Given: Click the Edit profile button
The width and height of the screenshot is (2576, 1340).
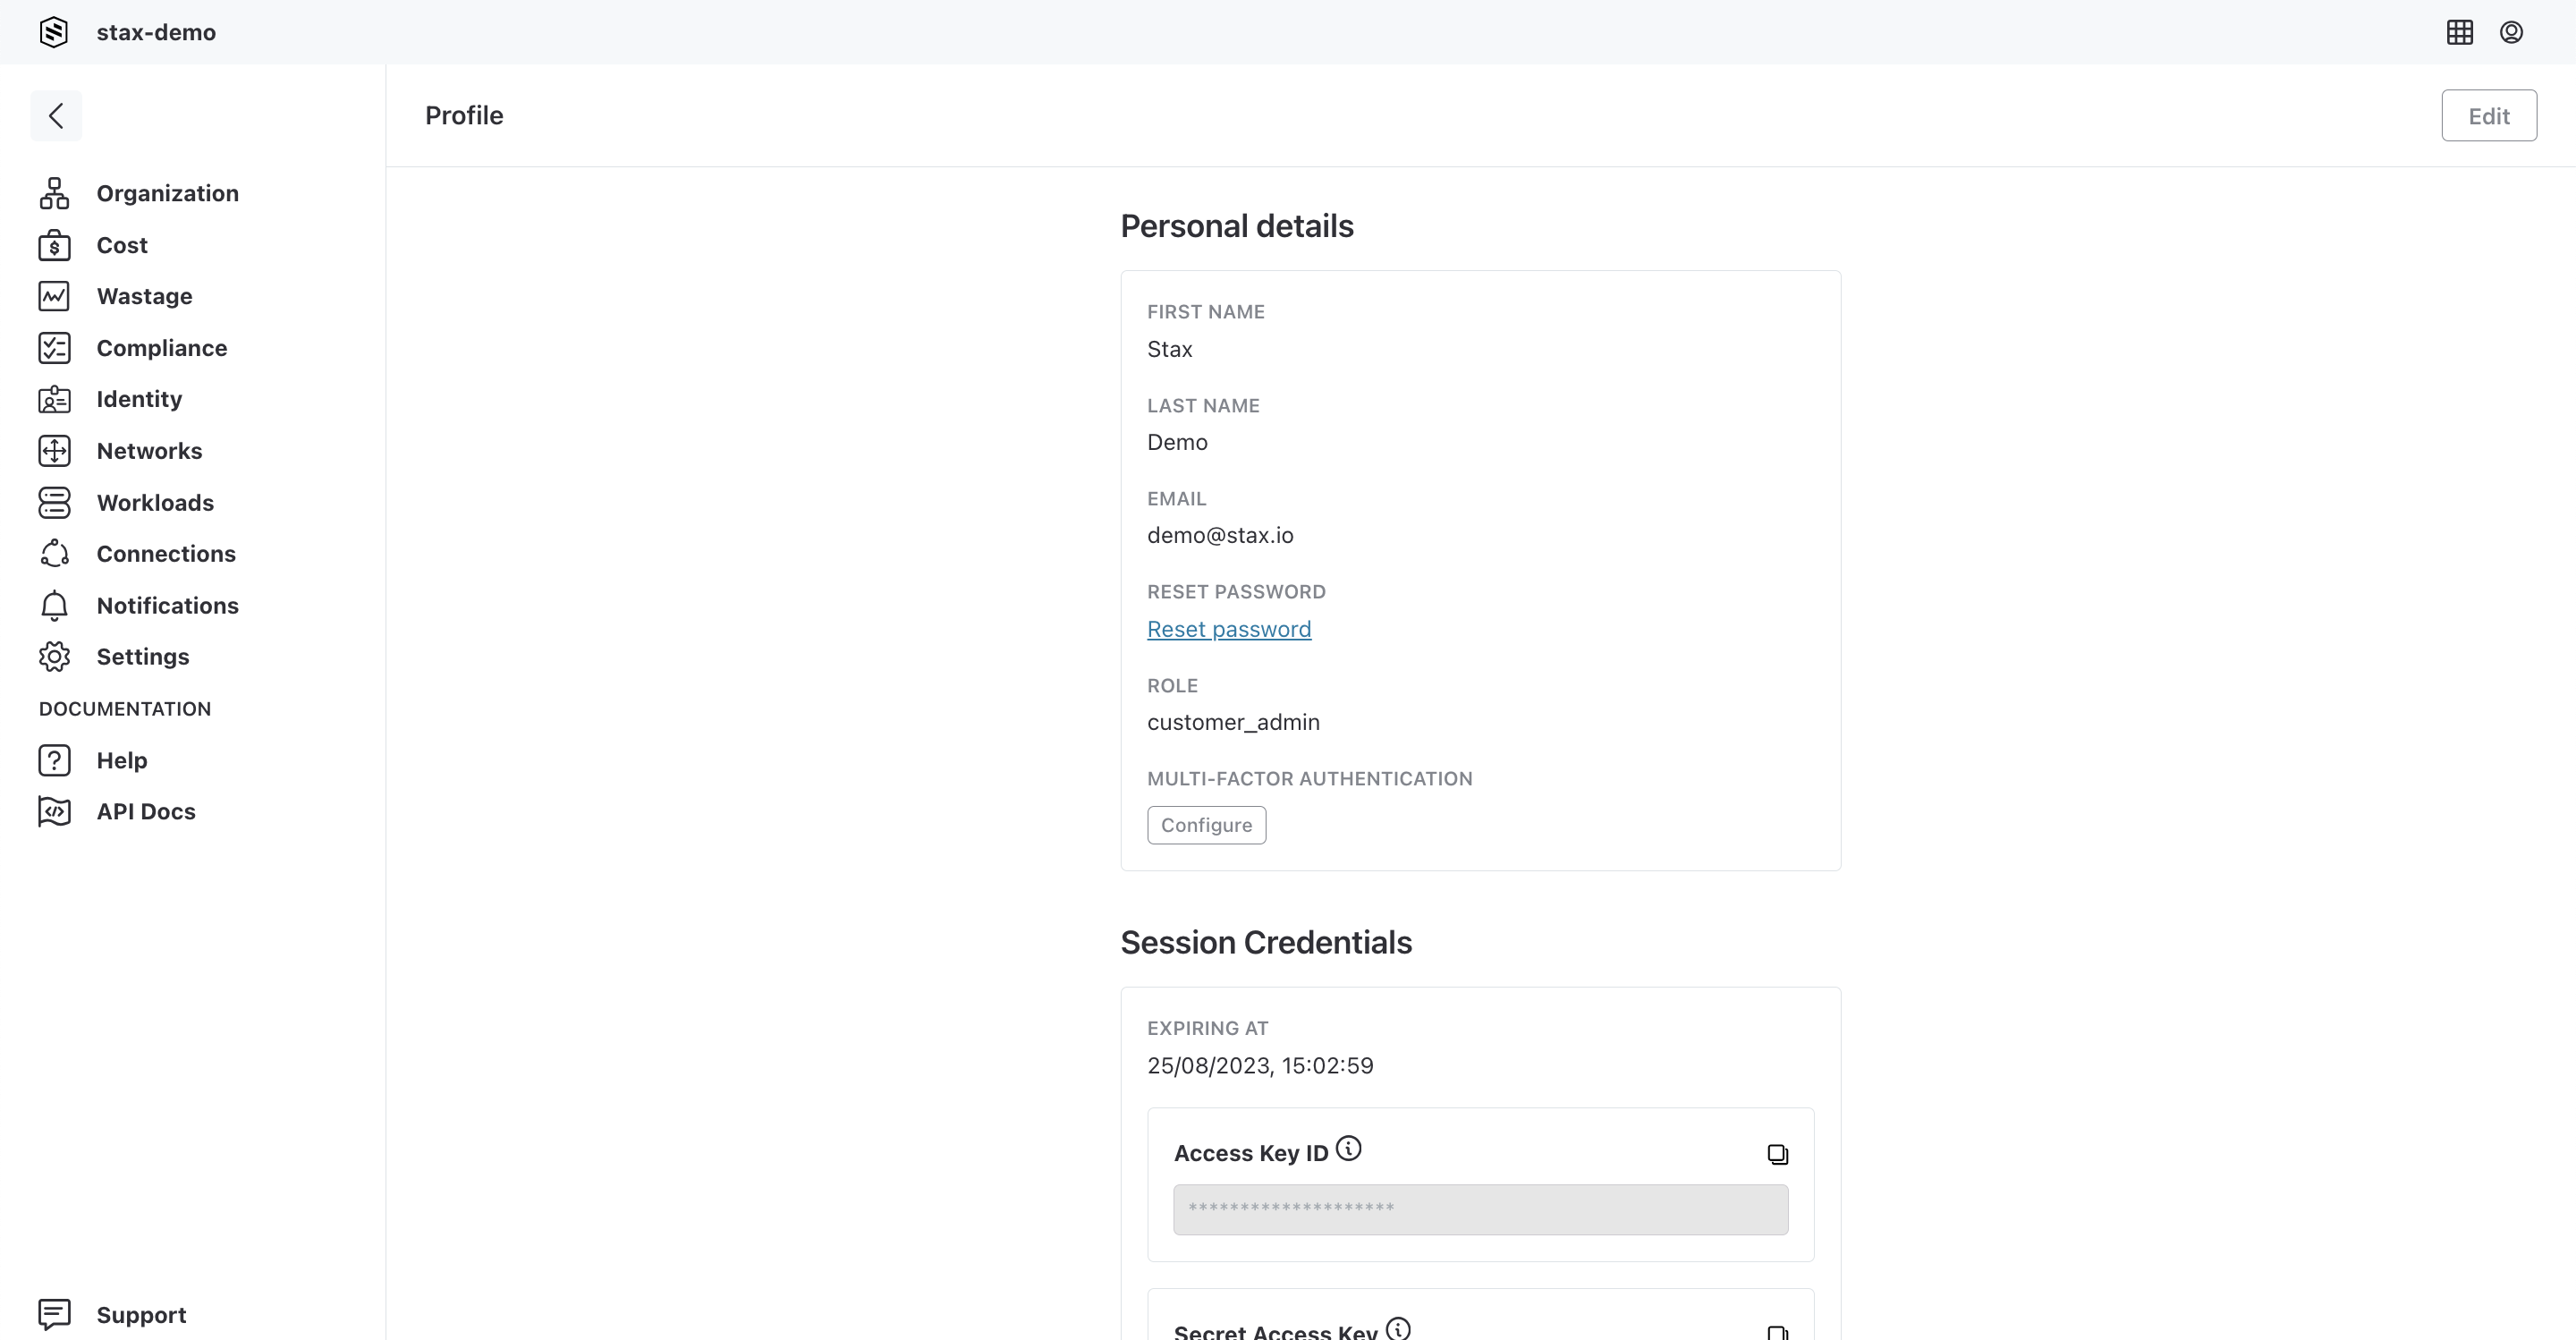Looking at the screenshot, I should [2489, 114].
